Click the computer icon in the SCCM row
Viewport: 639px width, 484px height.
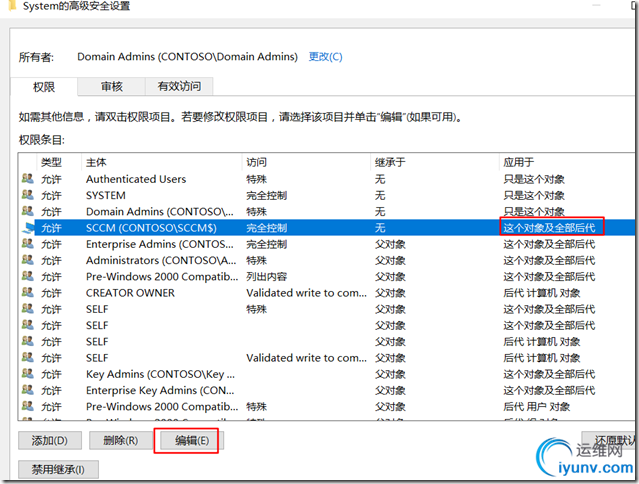[x=28, y=227]
